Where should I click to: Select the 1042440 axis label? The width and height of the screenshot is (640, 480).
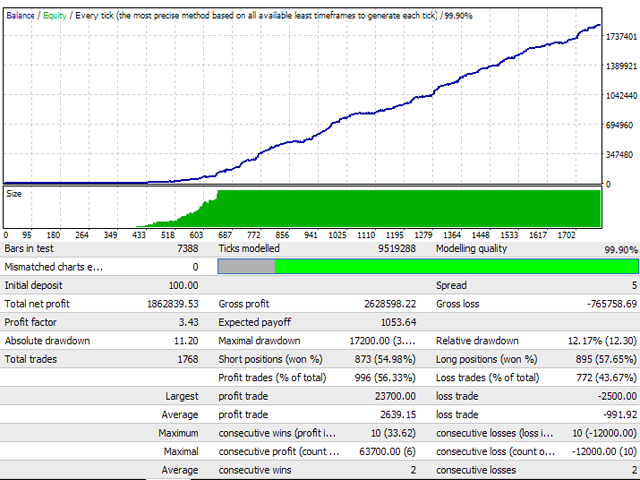pos(621,96)
